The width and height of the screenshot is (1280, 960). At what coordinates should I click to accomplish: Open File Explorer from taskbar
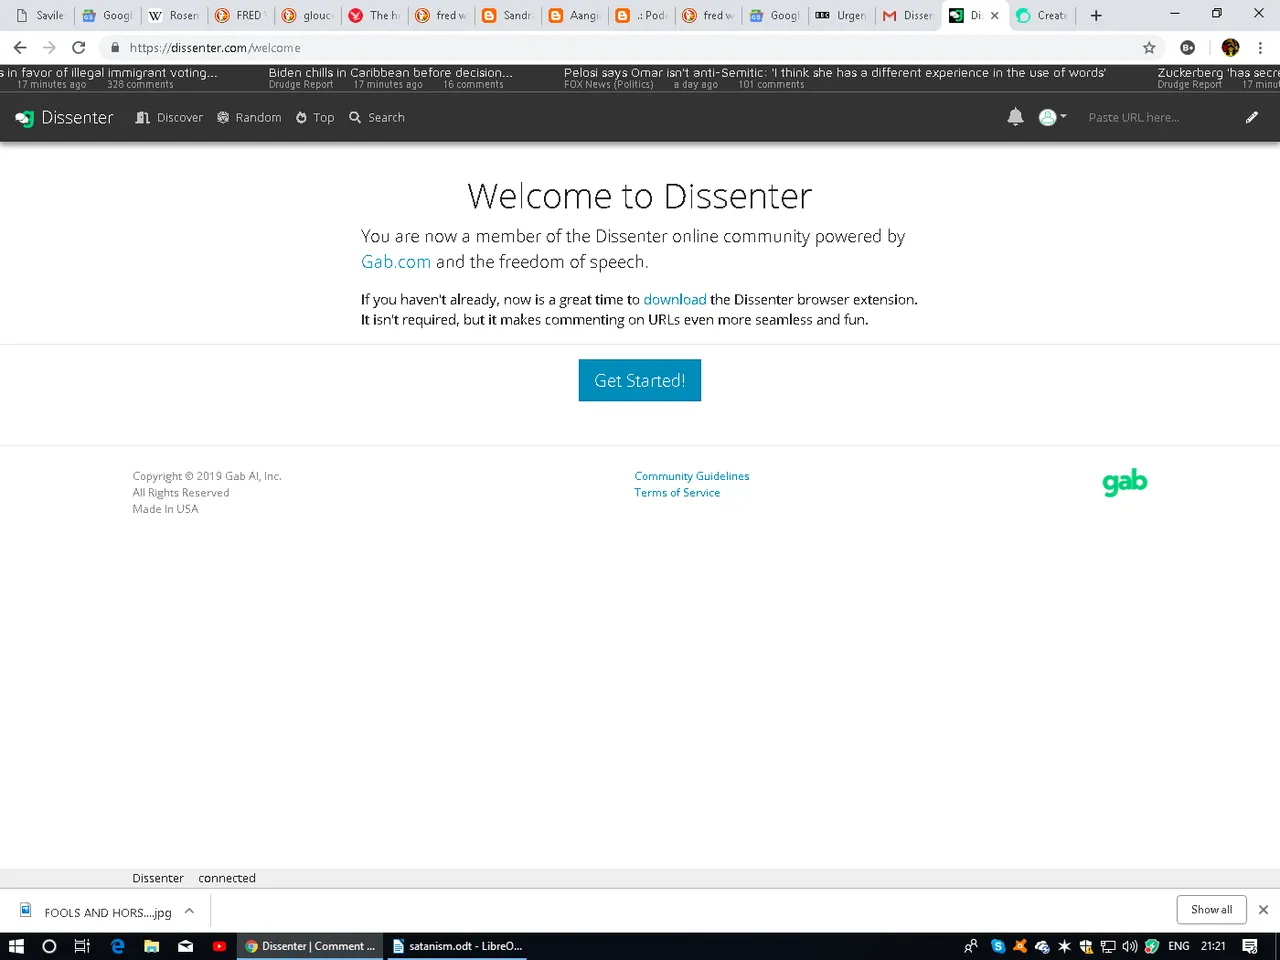click(x=151, y=946)
